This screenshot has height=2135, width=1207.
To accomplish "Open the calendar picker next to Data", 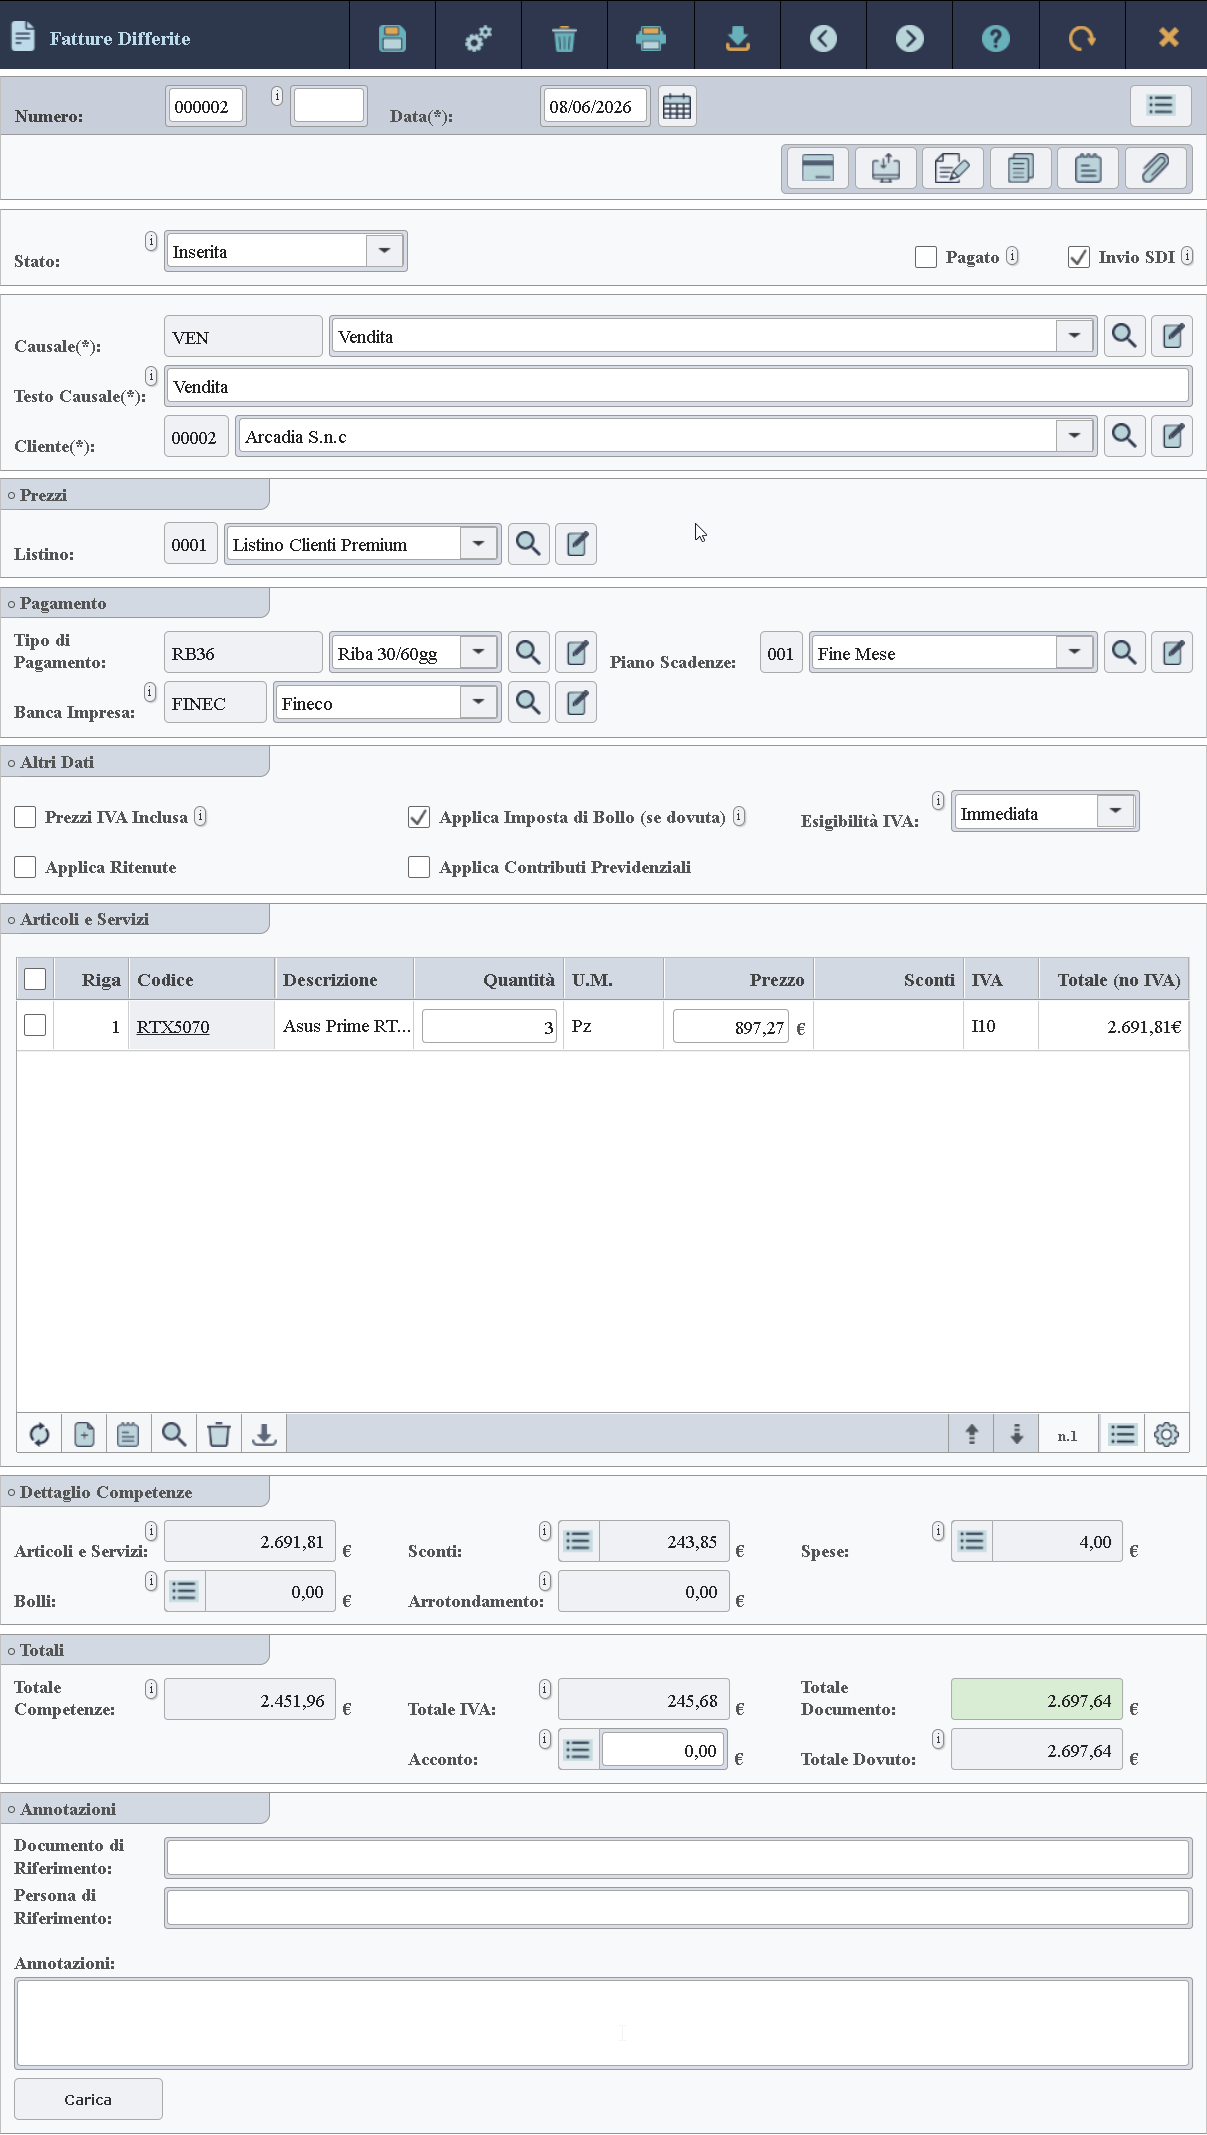I will 677,106.
